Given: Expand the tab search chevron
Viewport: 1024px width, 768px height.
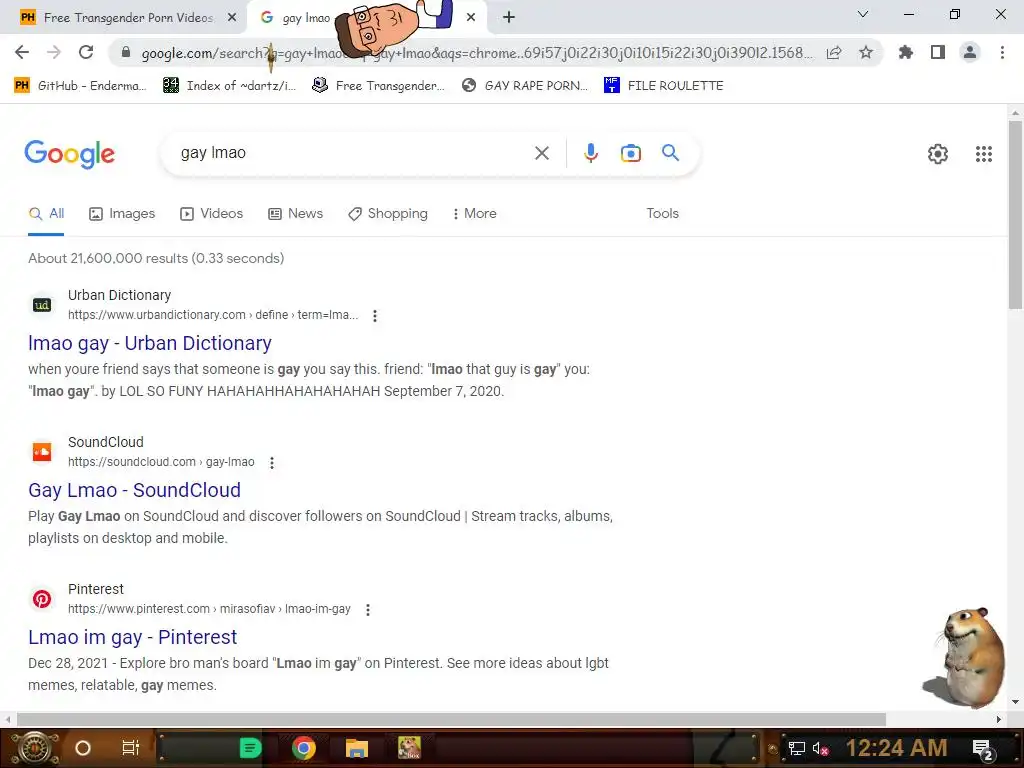Looking at the screenshot, I should [863, 14].
